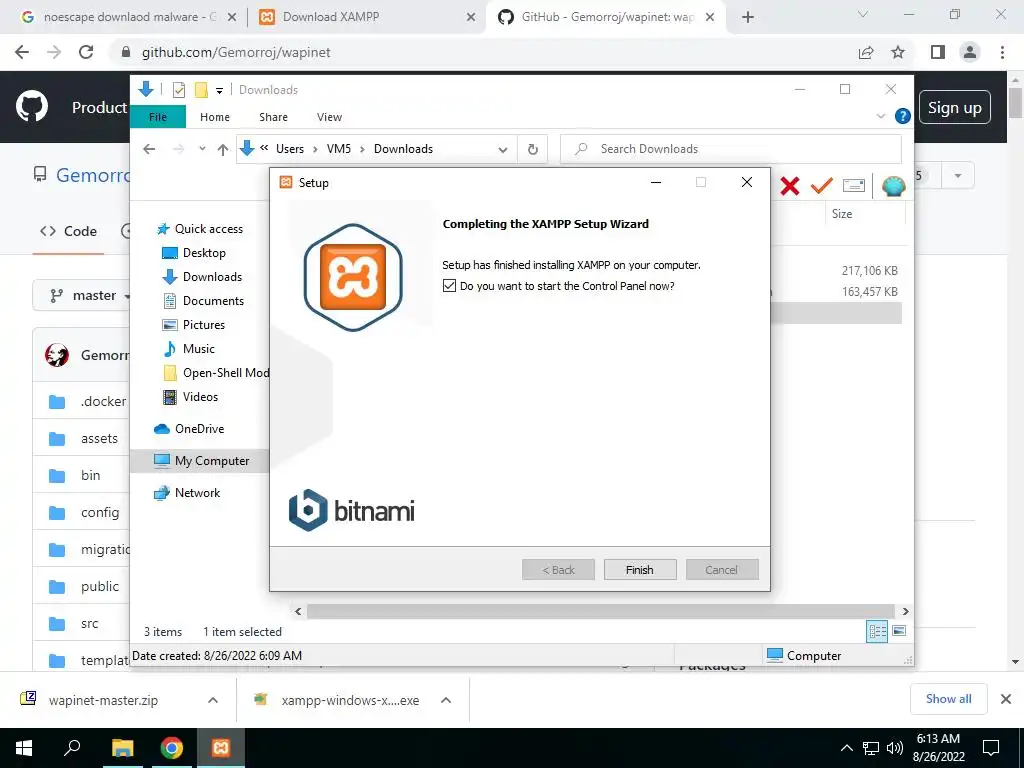This screenshot has height=768, width=1024.
Task: Open the View ribbon tab in Explorer
Action: 329,117
